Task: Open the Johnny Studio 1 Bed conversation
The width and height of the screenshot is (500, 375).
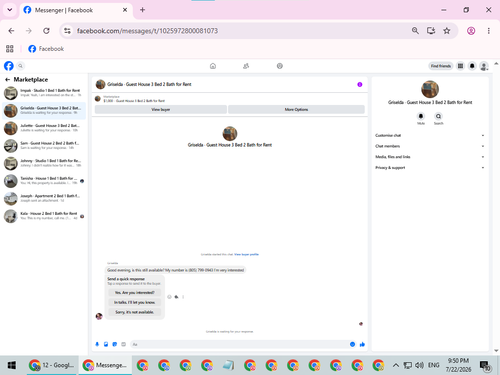Action: 44,163
